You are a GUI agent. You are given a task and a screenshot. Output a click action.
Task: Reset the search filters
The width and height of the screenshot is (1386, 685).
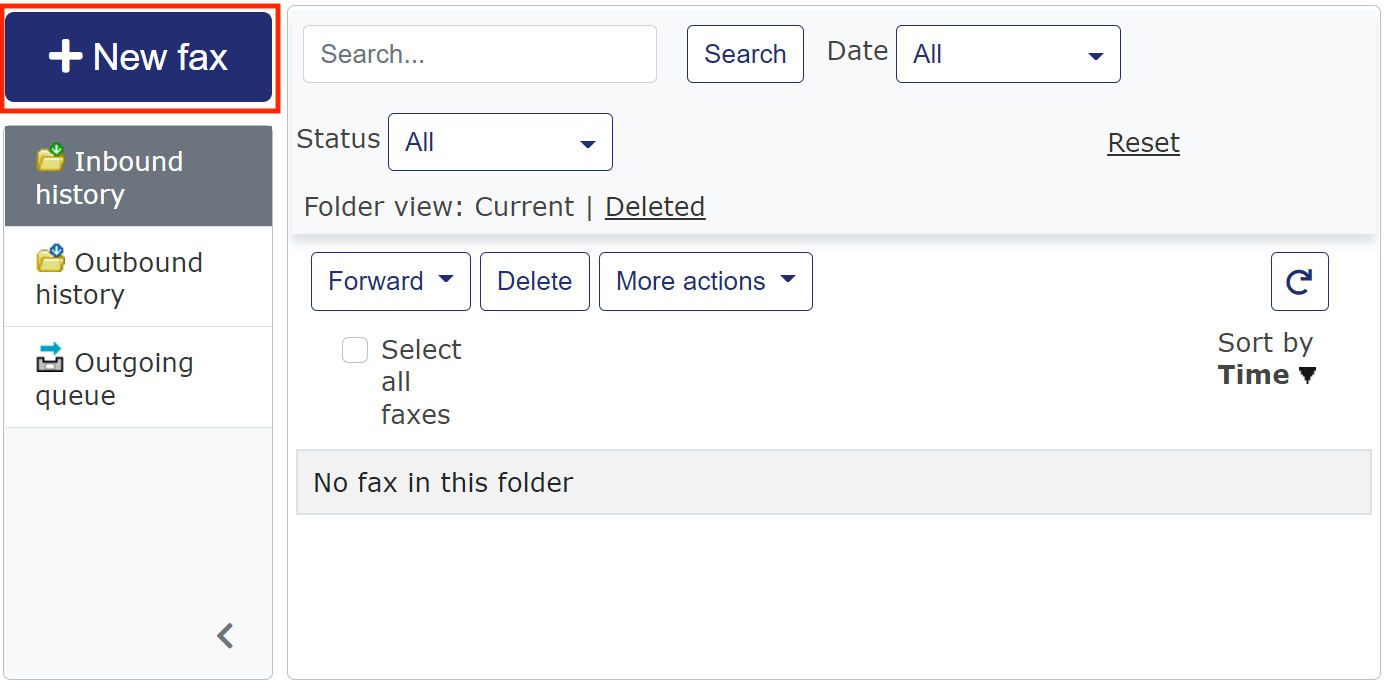[1143, 143]
